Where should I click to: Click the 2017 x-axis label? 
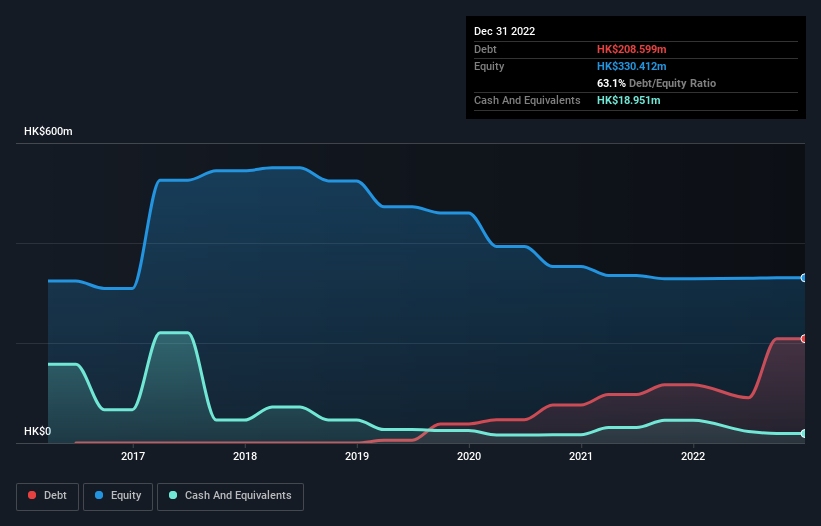click(x=133, y=456)
